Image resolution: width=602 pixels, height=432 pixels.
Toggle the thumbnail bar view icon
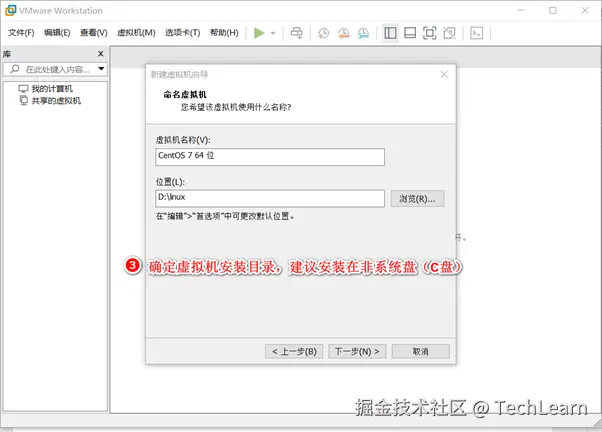[410, 33]
